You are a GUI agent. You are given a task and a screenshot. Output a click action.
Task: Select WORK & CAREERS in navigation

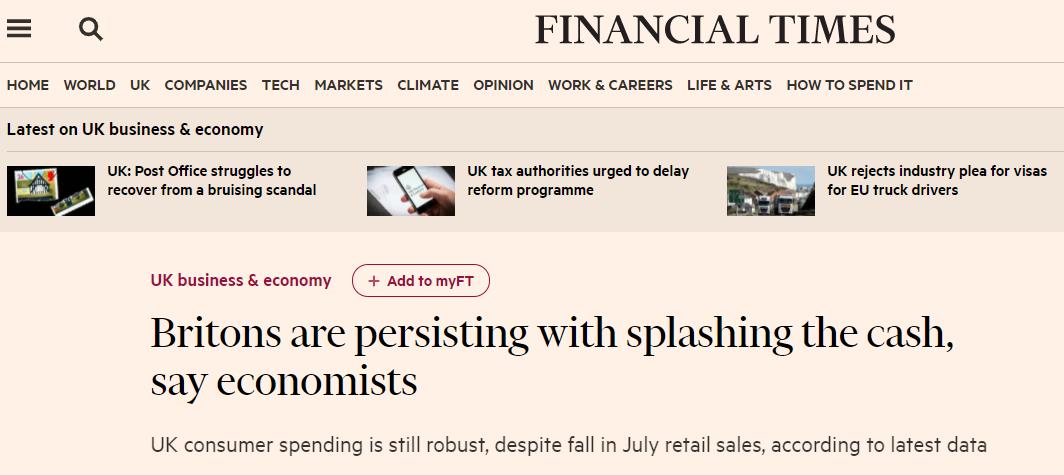[x=610, y=86]
